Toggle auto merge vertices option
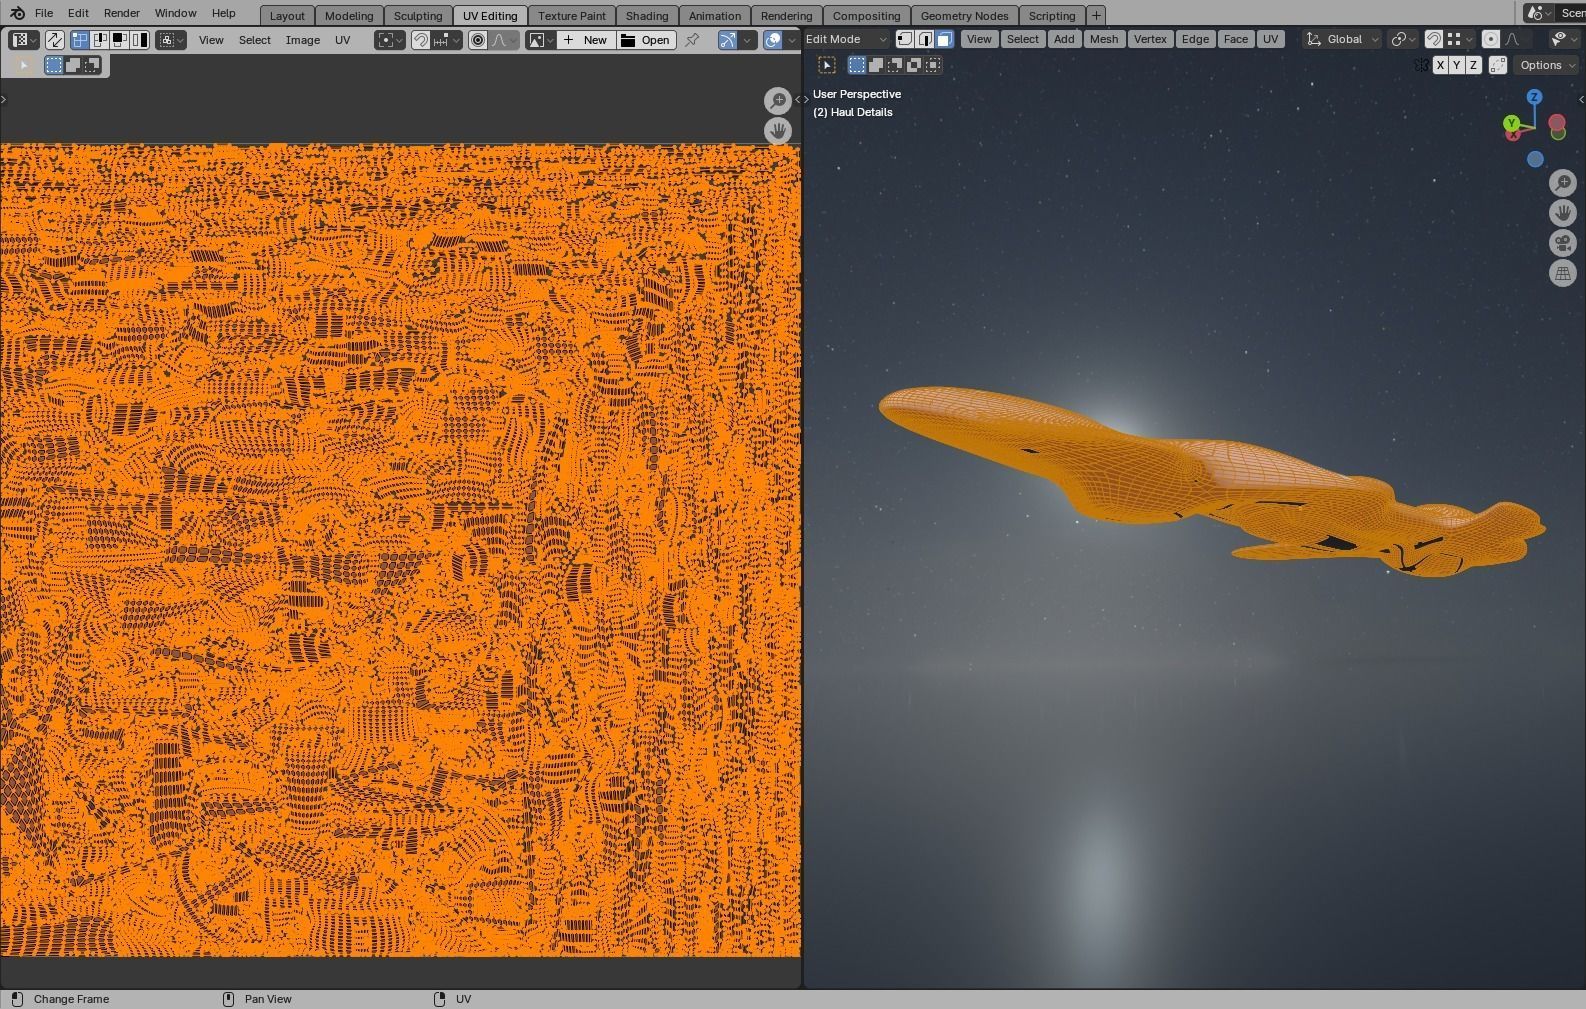 pyautogui.click(x=1498, y=65)
